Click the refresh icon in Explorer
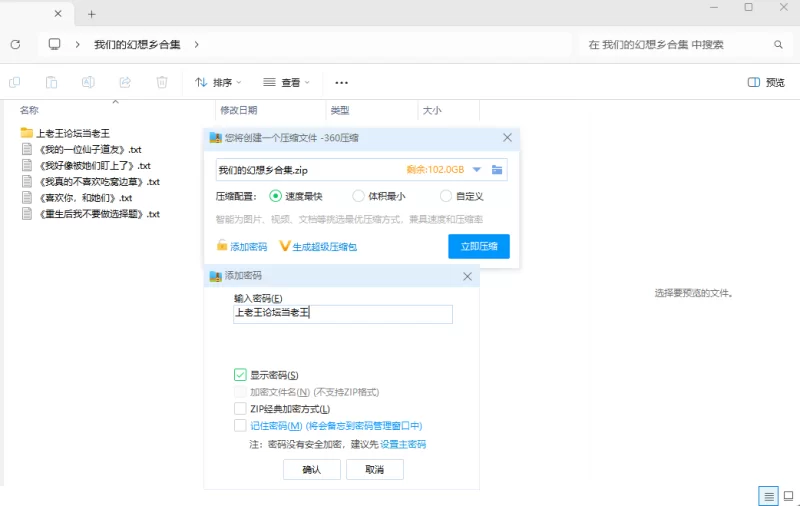Image resolution: width=800 pixels, height=506 pixels. tap(15, 44)
